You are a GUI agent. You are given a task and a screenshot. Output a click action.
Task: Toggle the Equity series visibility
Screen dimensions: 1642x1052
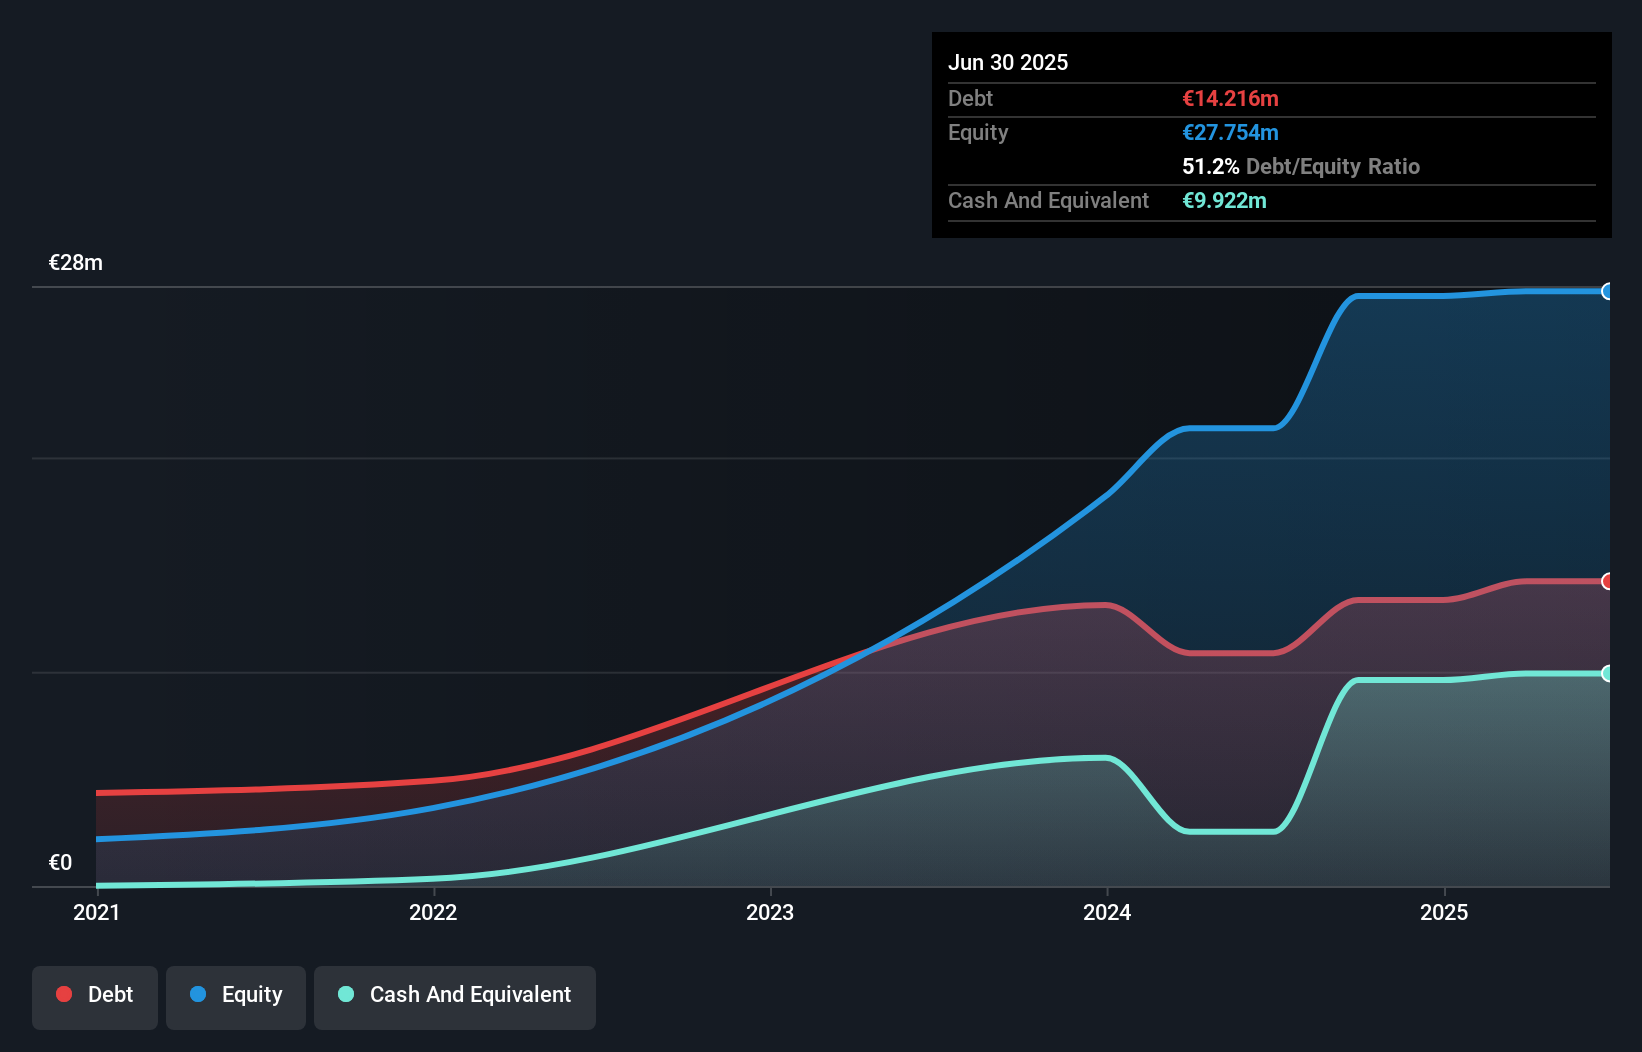pos(235,995)
